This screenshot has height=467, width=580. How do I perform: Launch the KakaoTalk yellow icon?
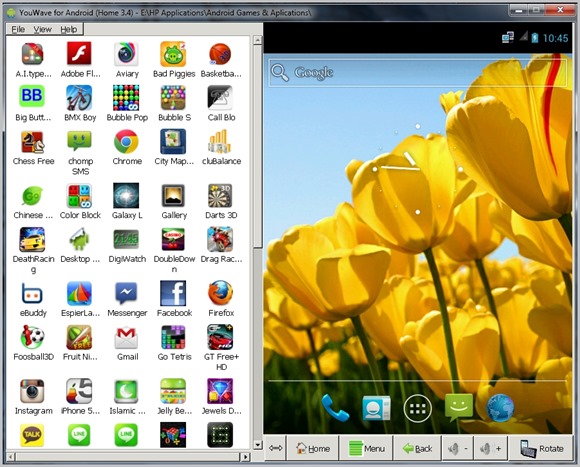32,435
